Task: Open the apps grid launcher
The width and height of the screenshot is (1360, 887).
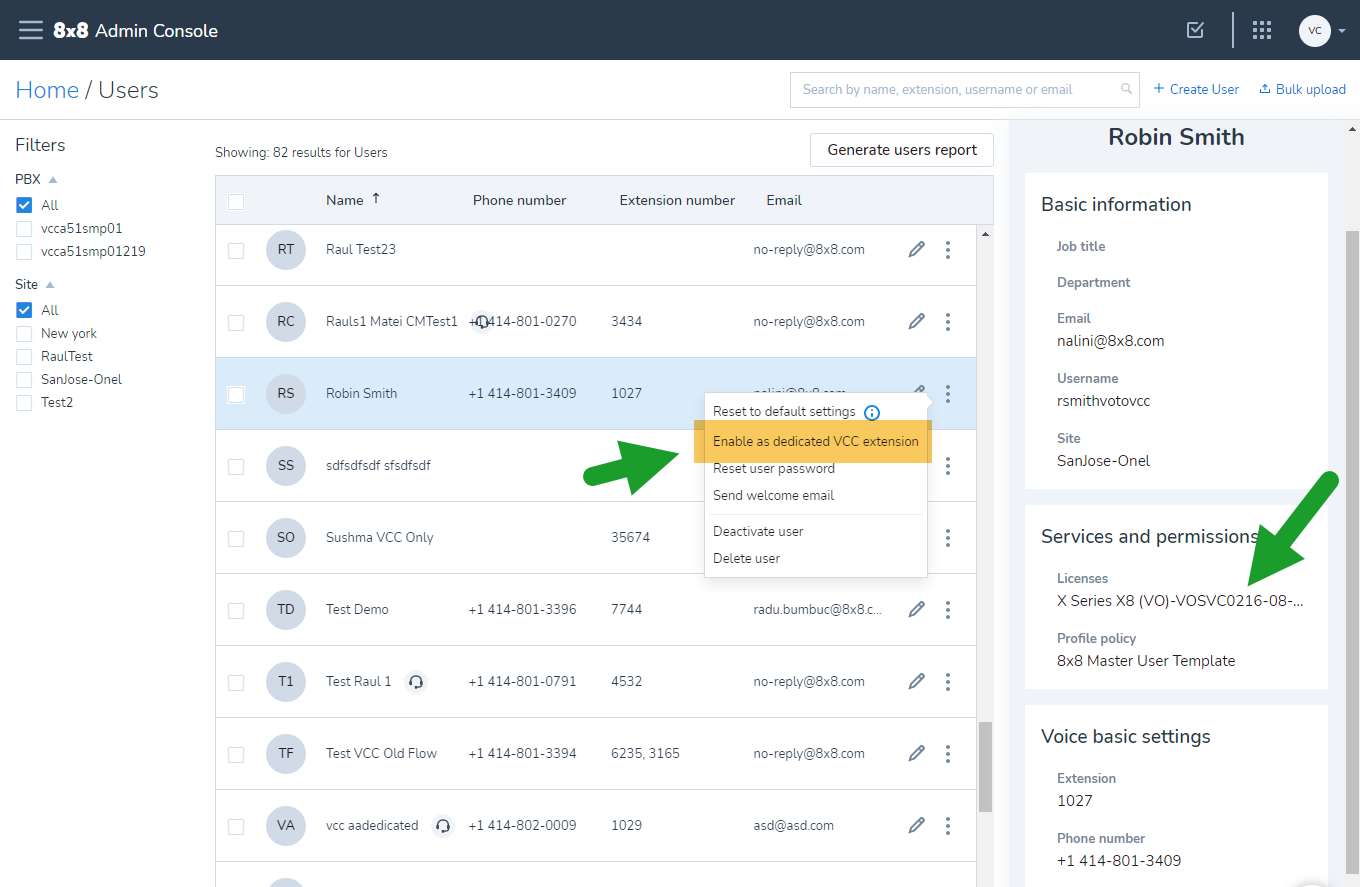Action: click(1262, 30)
